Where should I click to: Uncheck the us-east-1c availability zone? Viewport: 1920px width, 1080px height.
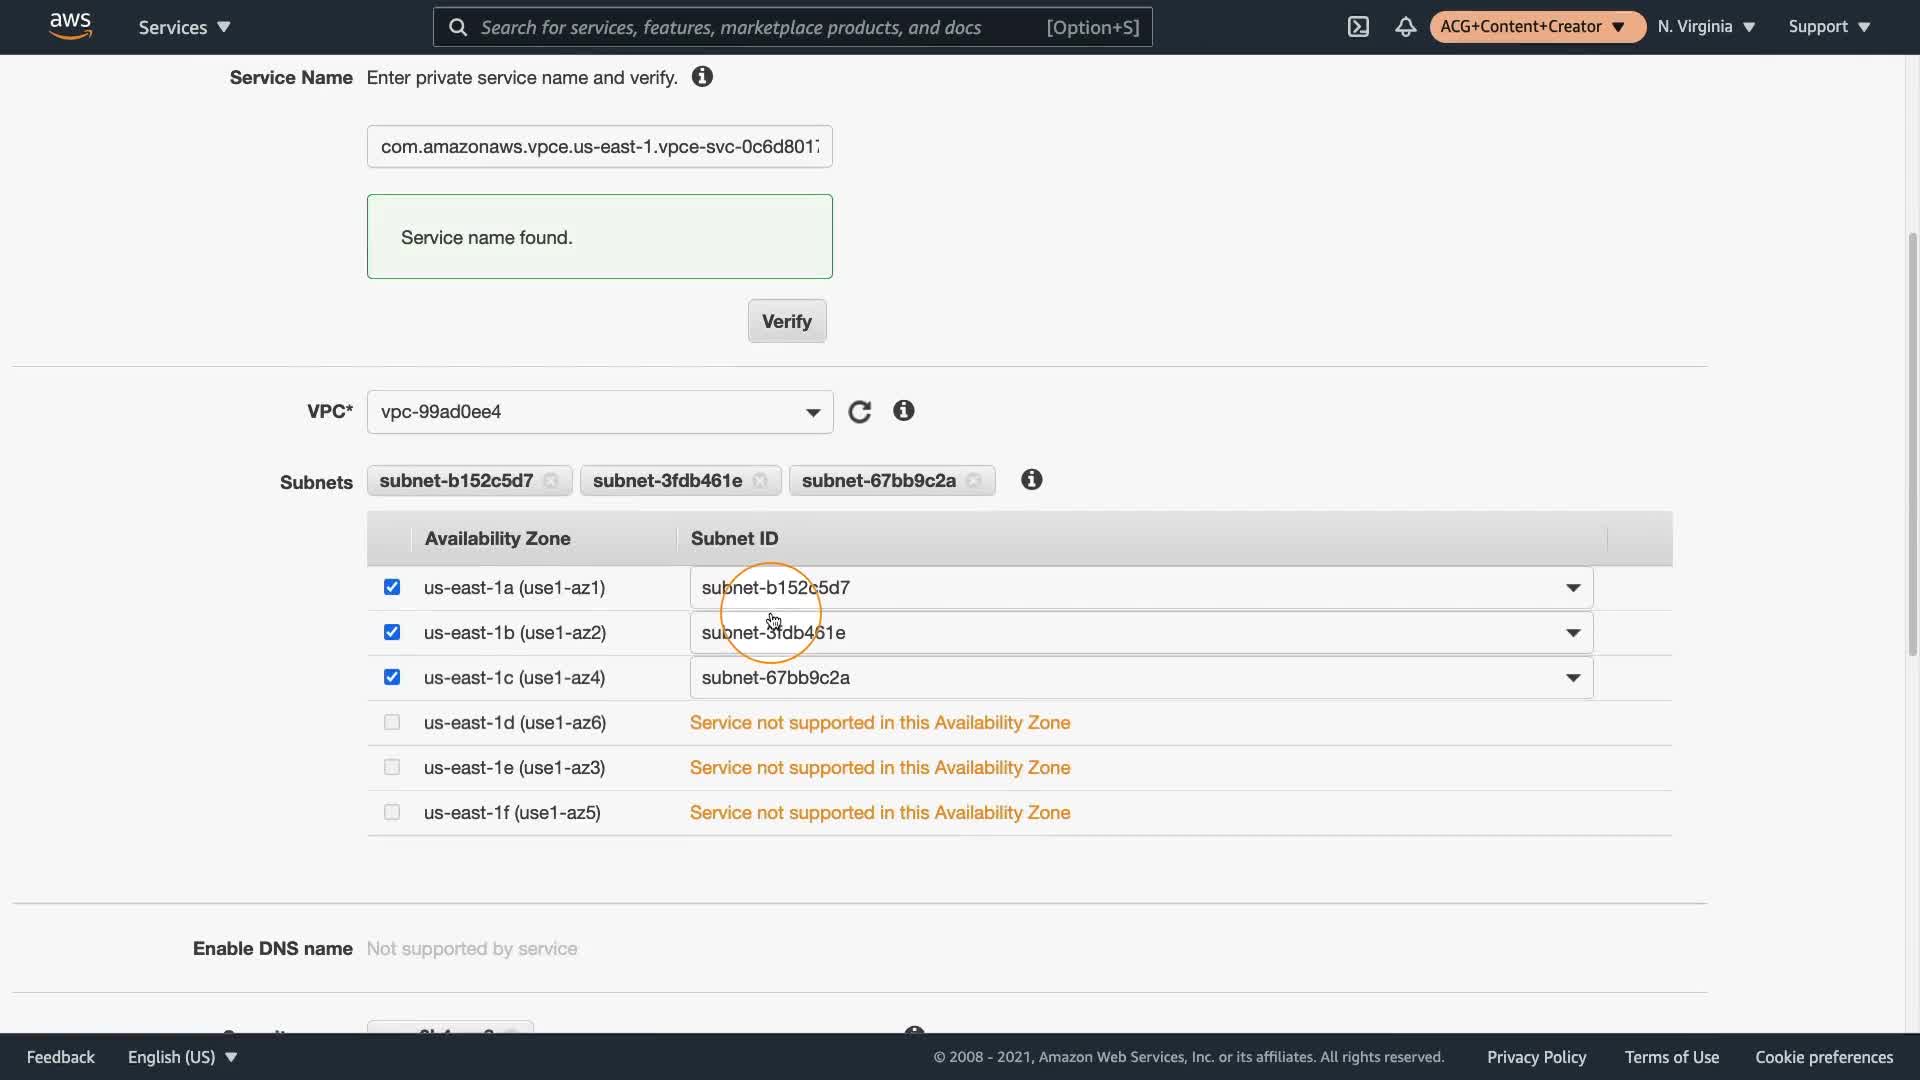pyautogui.click(x=392, y=677)
